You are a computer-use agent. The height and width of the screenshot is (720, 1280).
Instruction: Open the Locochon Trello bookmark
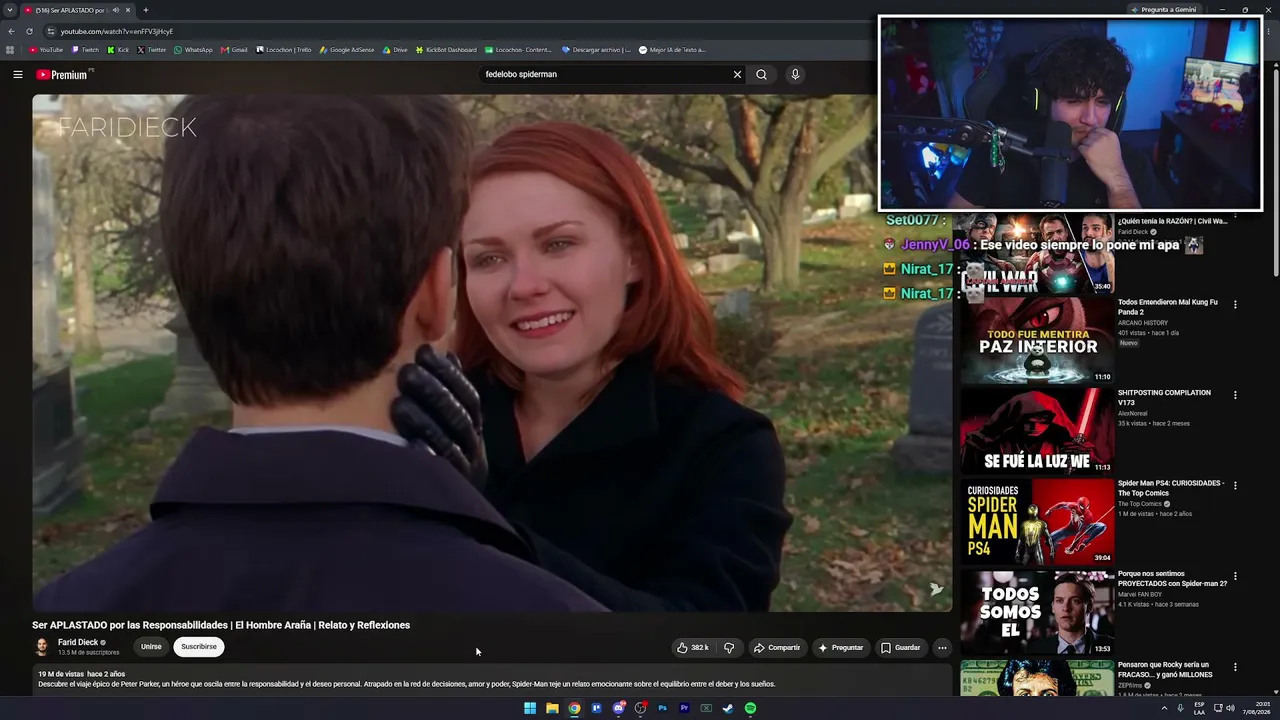point(284,50)
